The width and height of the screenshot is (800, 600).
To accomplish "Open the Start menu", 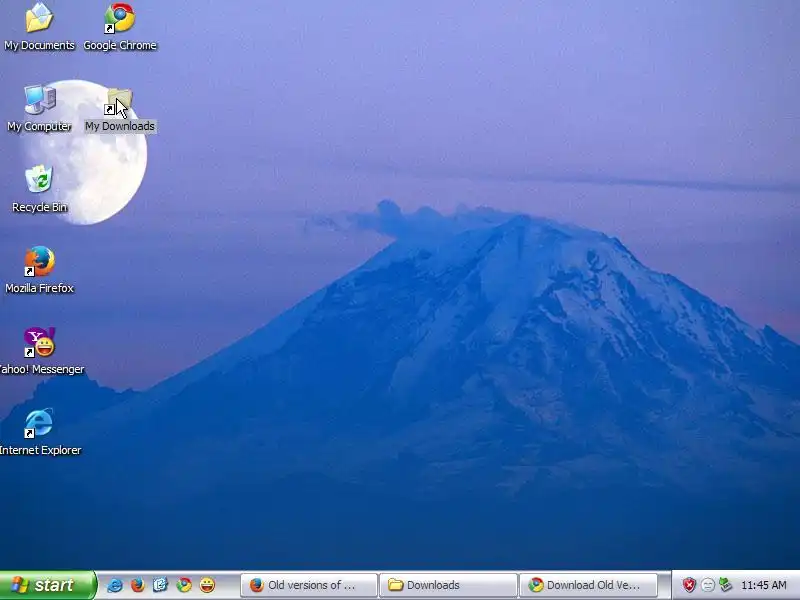I will point(48,585).
